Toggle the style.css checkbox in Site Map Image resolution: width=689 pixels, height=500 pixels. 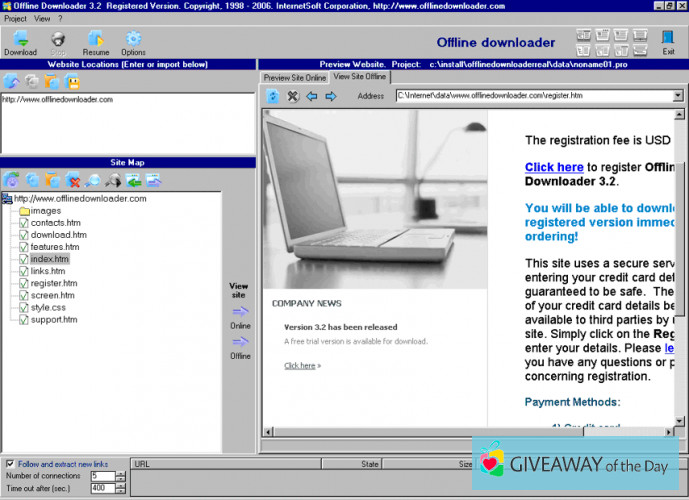[x=24, y=307]
